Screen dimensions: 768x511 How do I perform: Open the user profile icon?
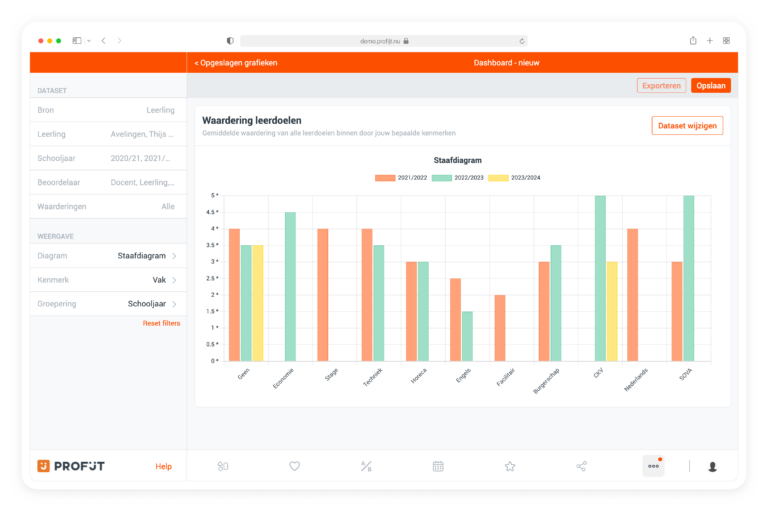[713, 466]
